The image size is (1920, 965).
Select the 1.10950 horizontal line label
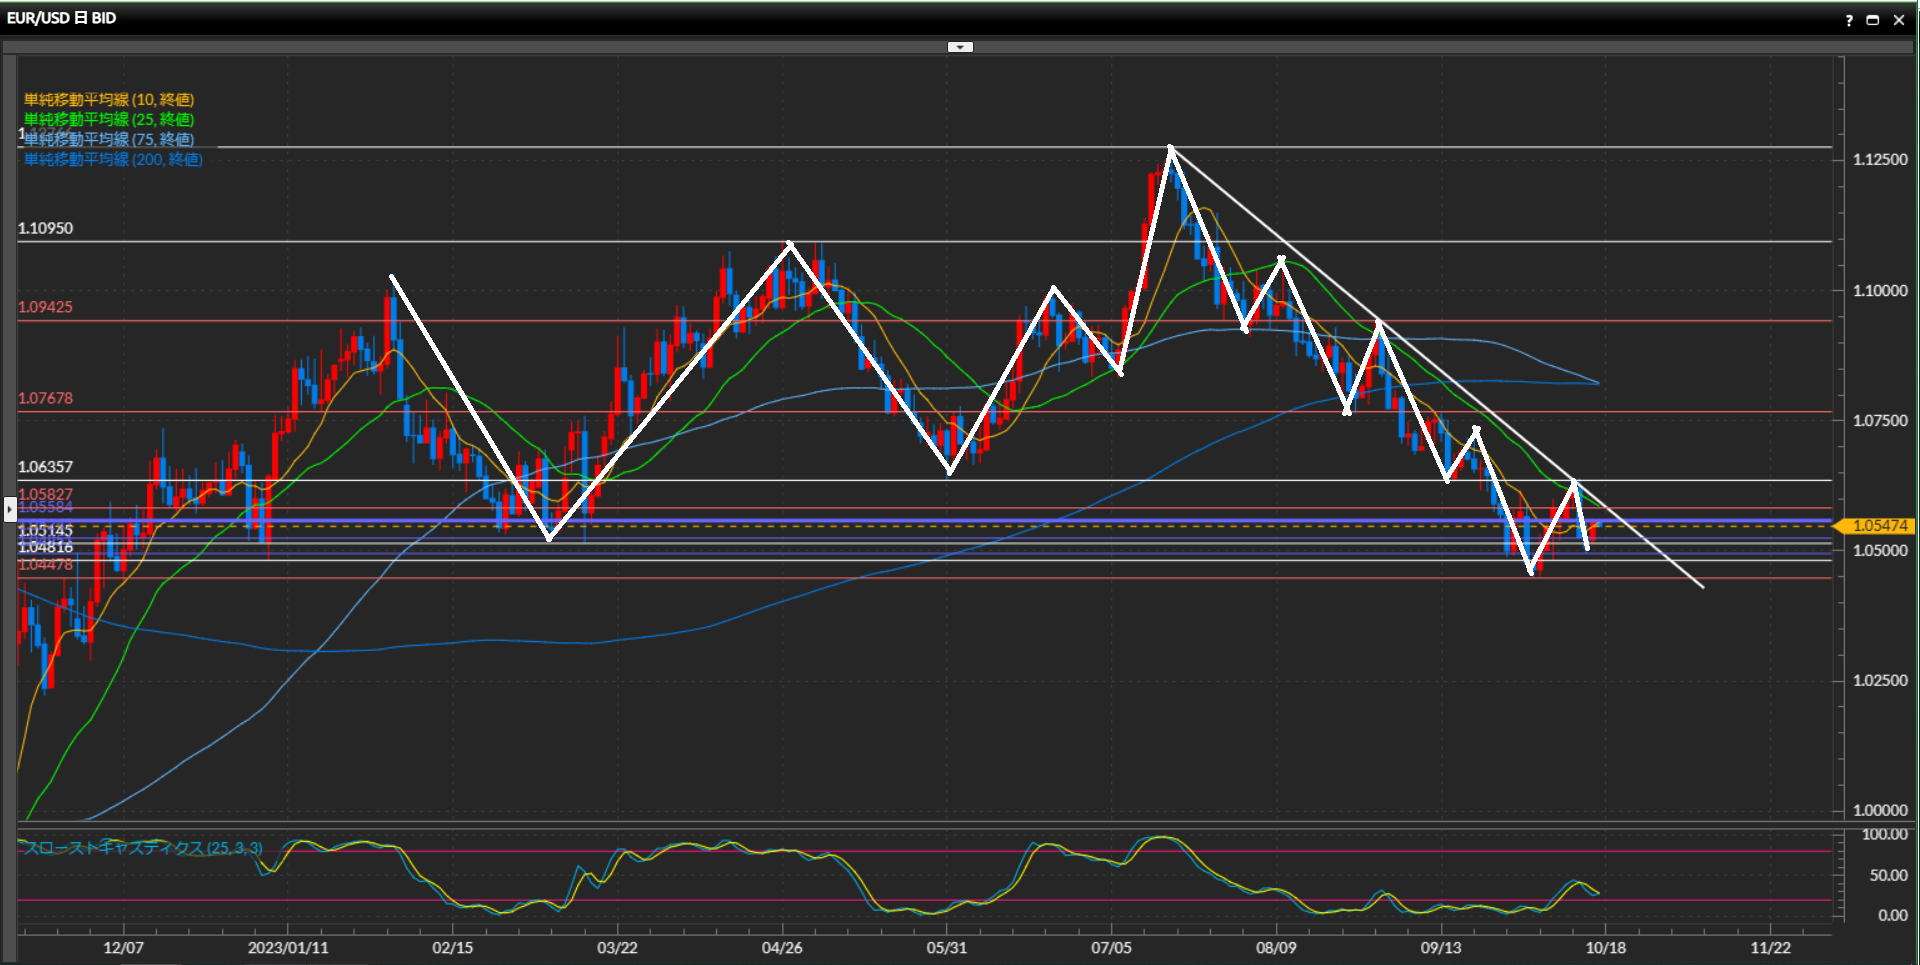click(x=46, y=229)
